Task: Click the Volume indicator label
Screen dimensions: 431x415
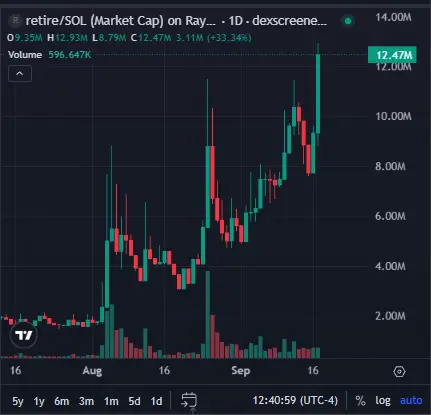Action: point(25,55)
